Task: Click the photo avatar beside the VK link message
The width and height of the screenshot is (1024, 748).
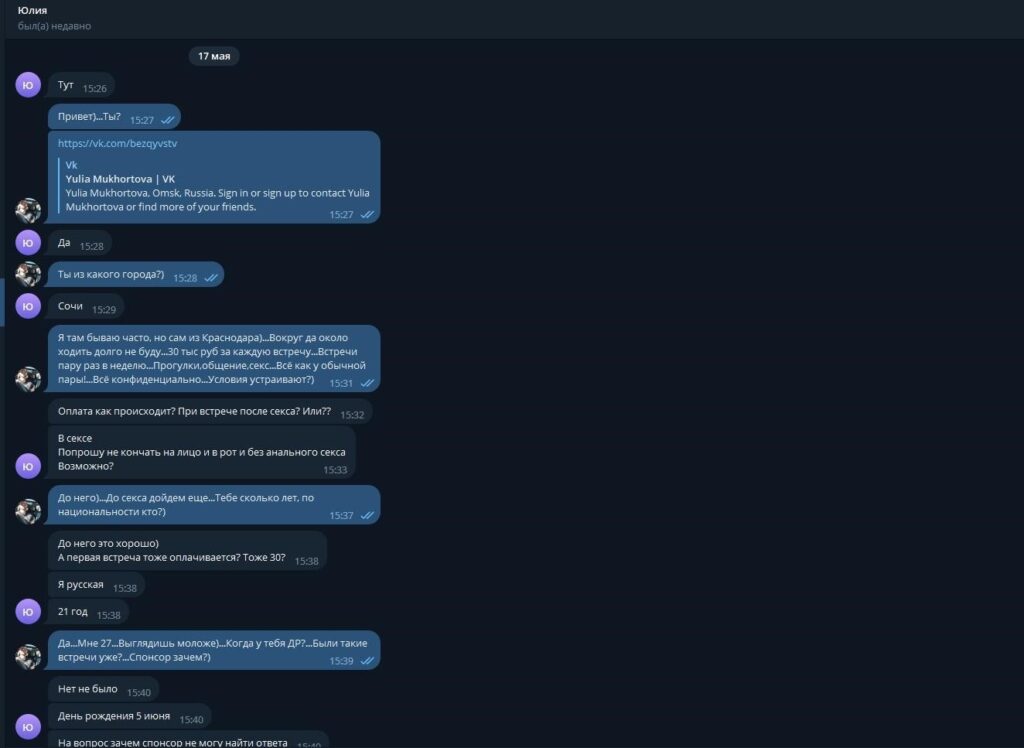Action: click(x=28, y=211)
